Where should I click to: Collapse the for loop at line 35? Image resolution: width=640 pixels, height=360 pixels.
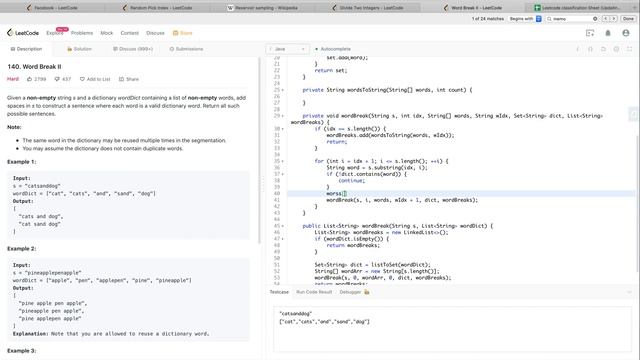(x=282, y=161)
